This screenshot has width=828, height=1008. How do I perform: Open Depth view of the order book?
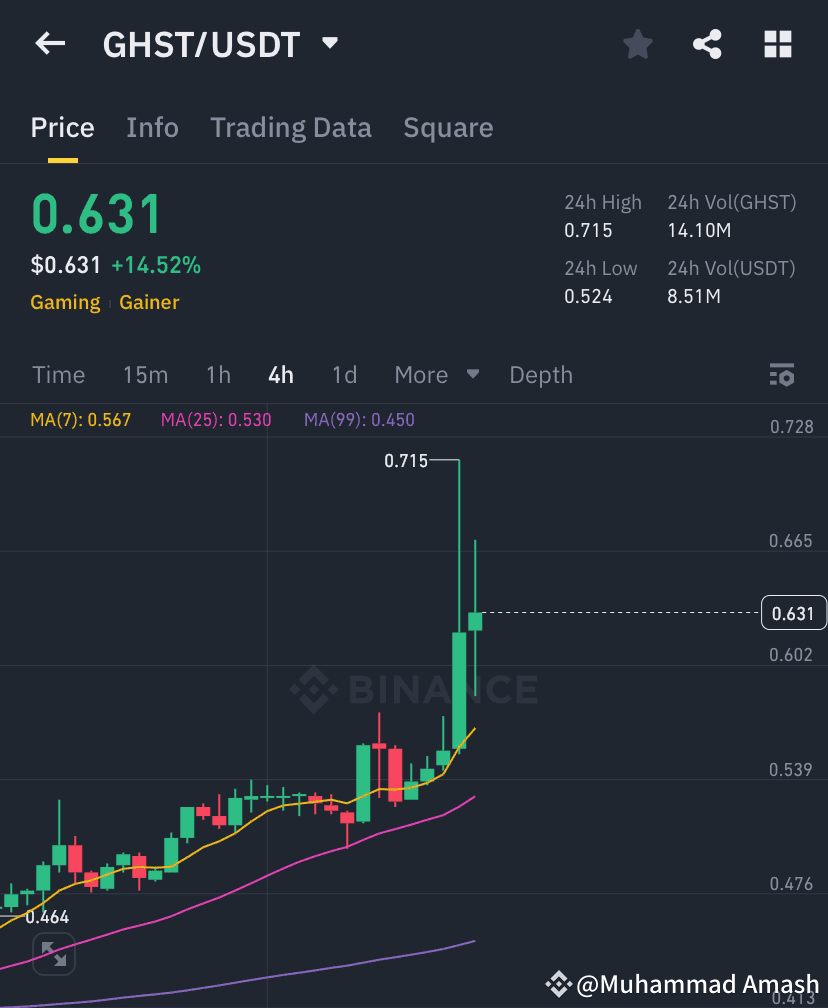coord(540,374)
